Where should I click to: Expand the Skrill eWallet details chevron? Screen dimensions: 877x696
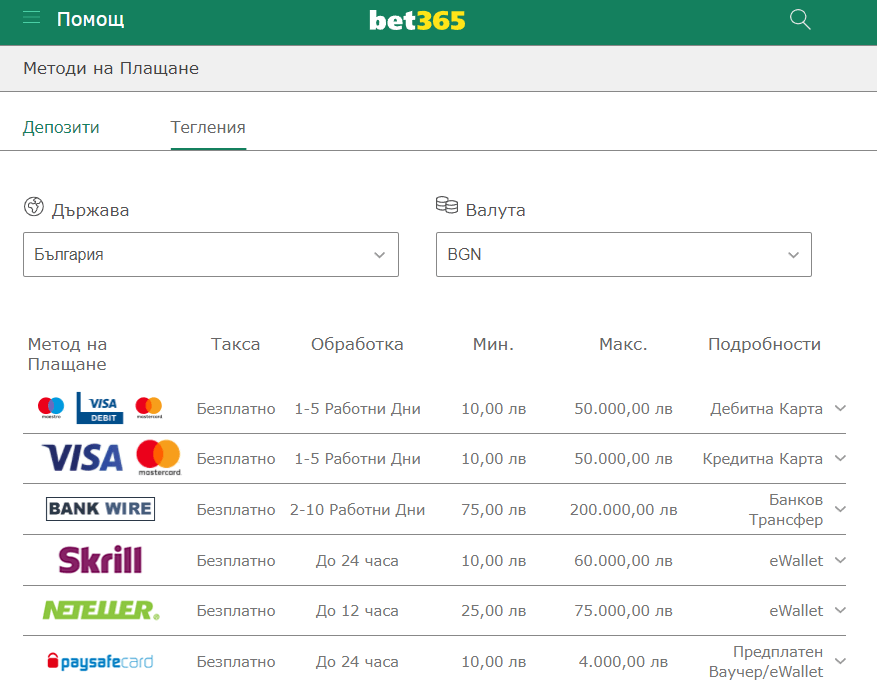(x=840, y=560)
